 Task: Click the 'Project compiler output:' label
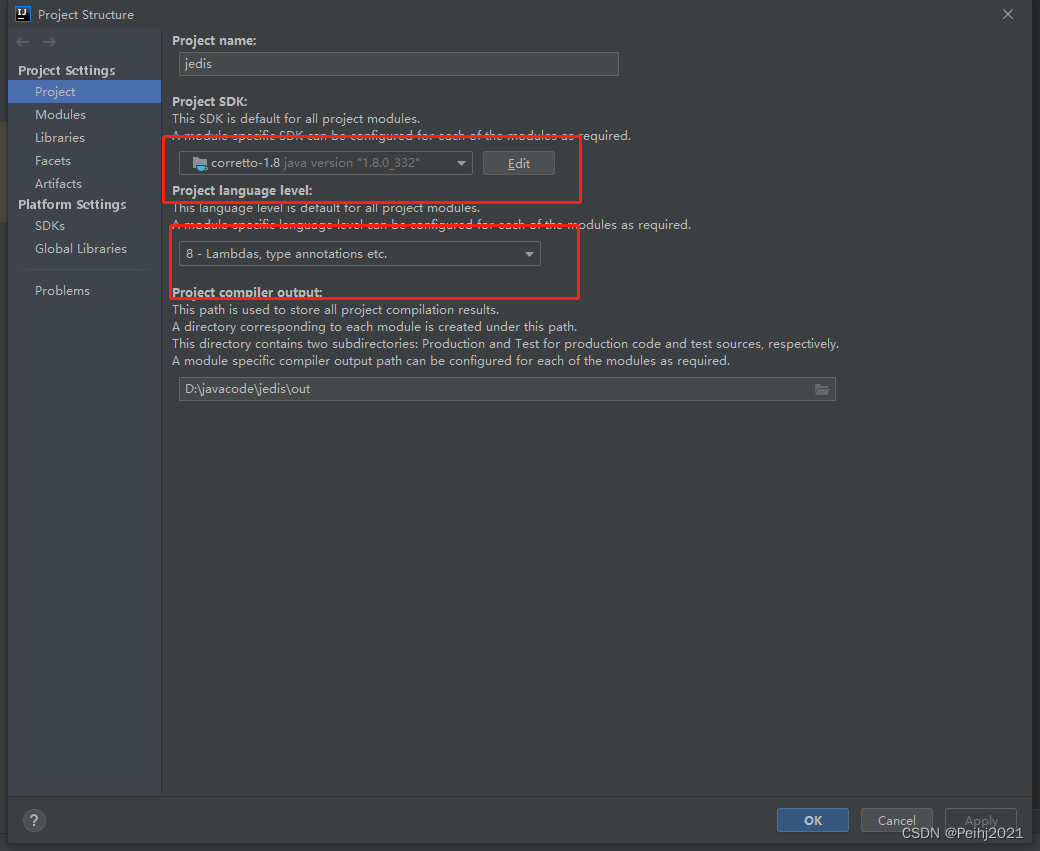point(247,293)
